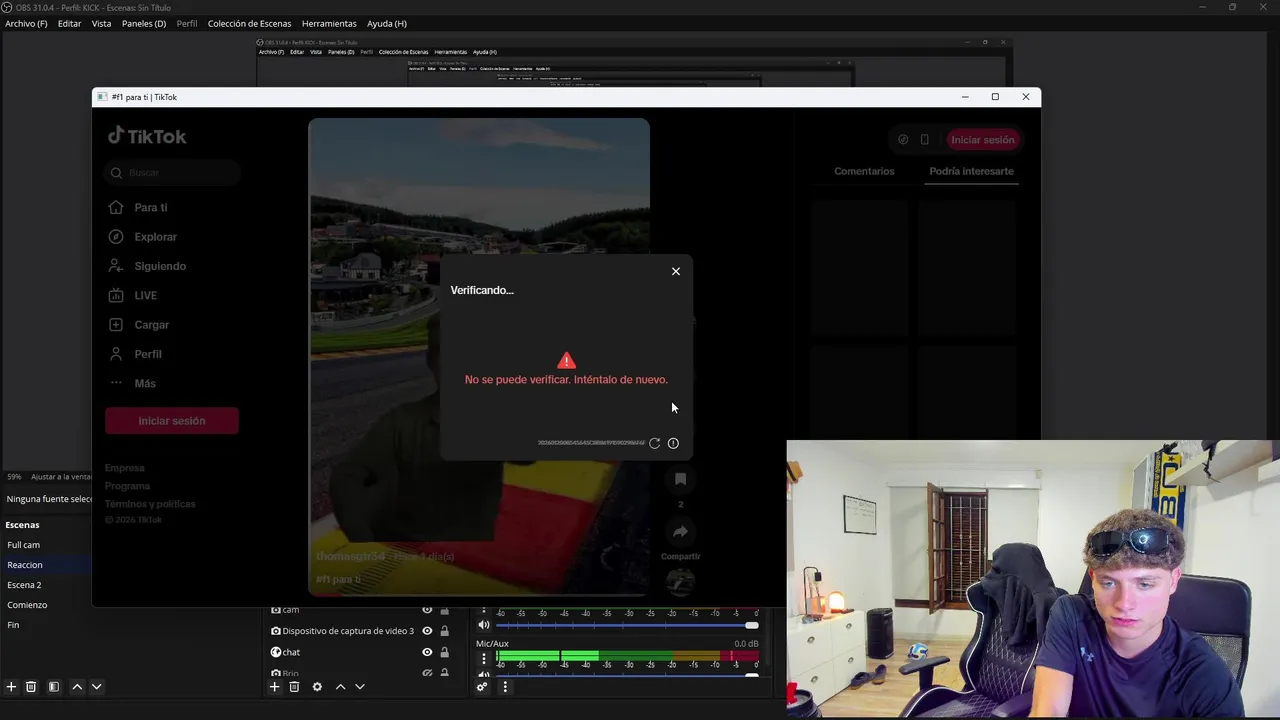
Task: Open advanced audio properties gears icon
Action: 482,687
